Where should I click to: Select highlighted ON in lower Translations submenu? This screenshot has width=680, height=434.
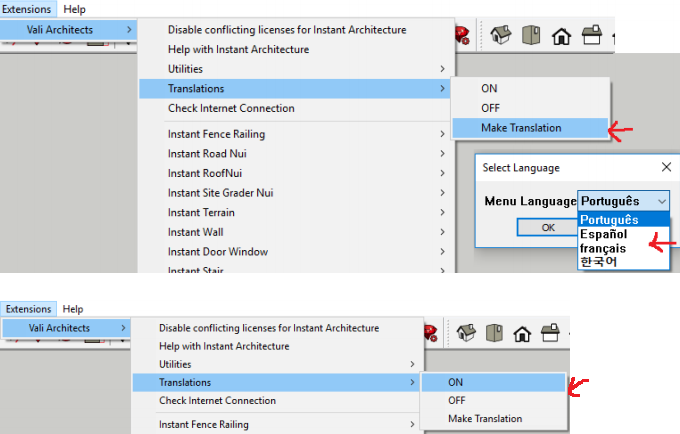[x=494, y=382]
